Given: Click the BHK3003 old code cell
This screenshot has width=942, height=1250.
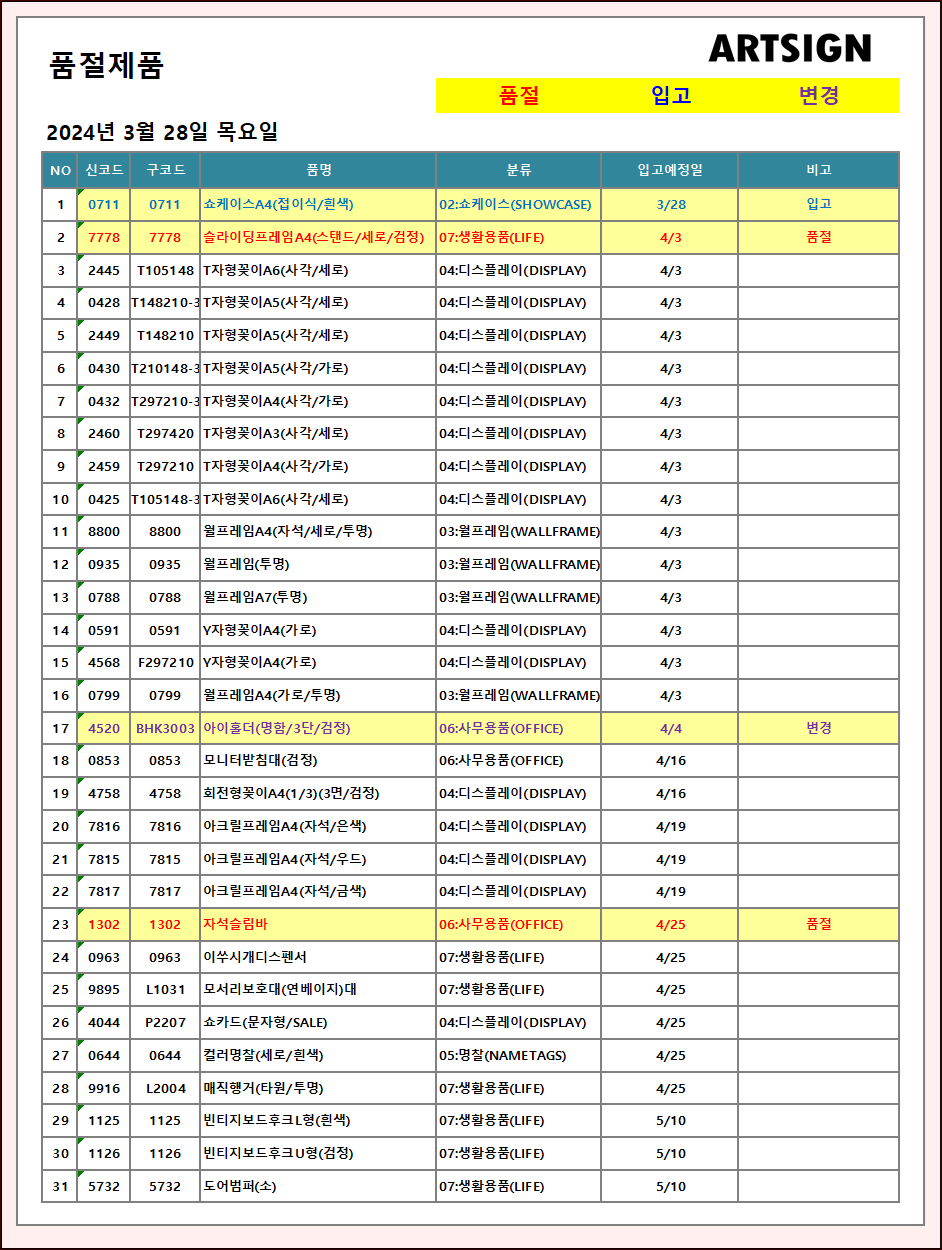Looking at the screenshot, I should pos(165,729).
